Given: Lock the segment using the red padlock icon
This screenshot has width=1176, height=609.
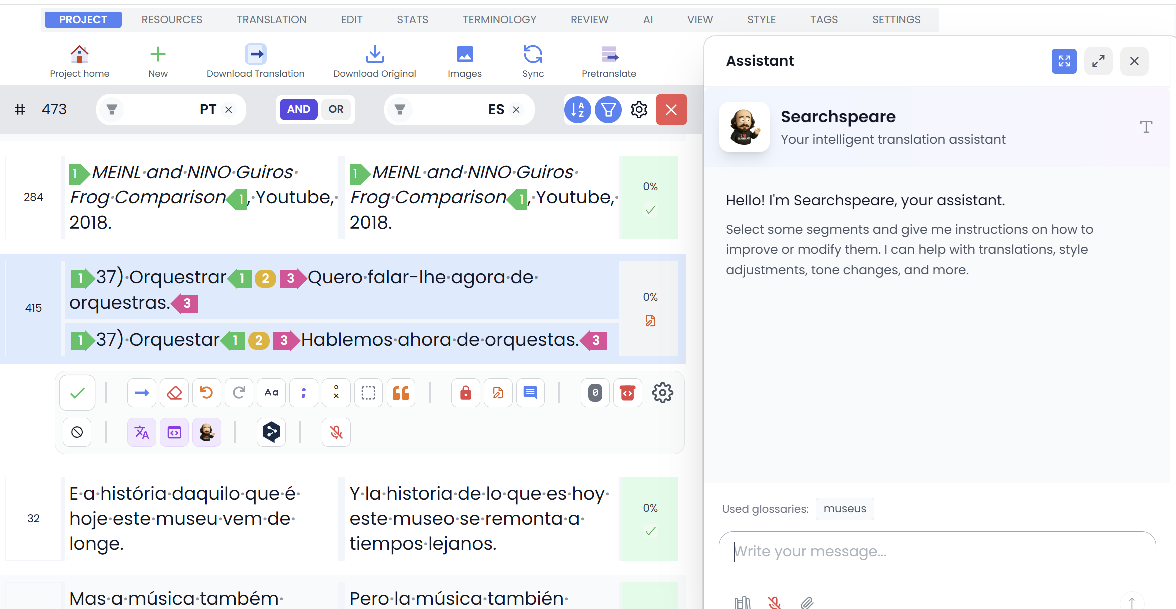Looking at the screenshot, I should click(x=466, y=392).
